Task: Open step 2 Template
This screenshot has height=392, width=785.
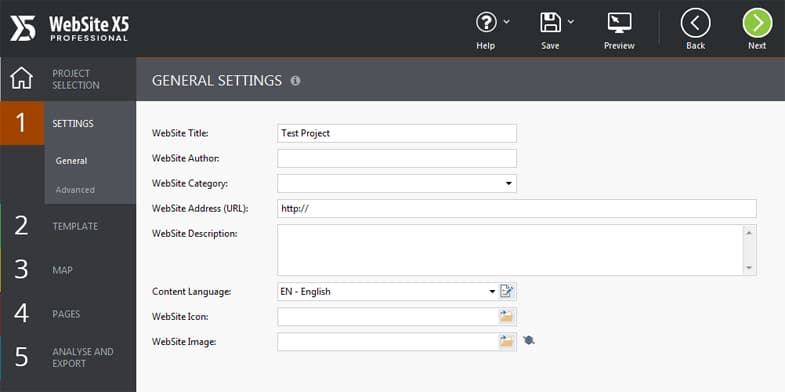Action: click(x=68, y=226)
